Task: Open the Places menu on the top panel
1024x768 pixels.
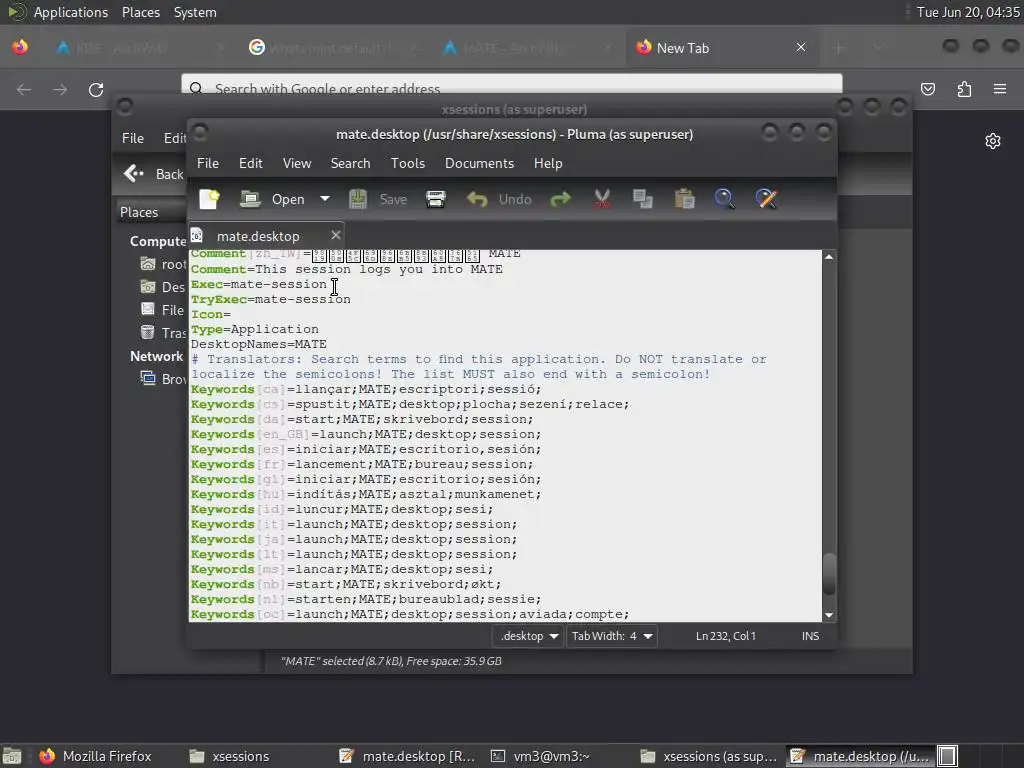Action: [x=140, y=12]
